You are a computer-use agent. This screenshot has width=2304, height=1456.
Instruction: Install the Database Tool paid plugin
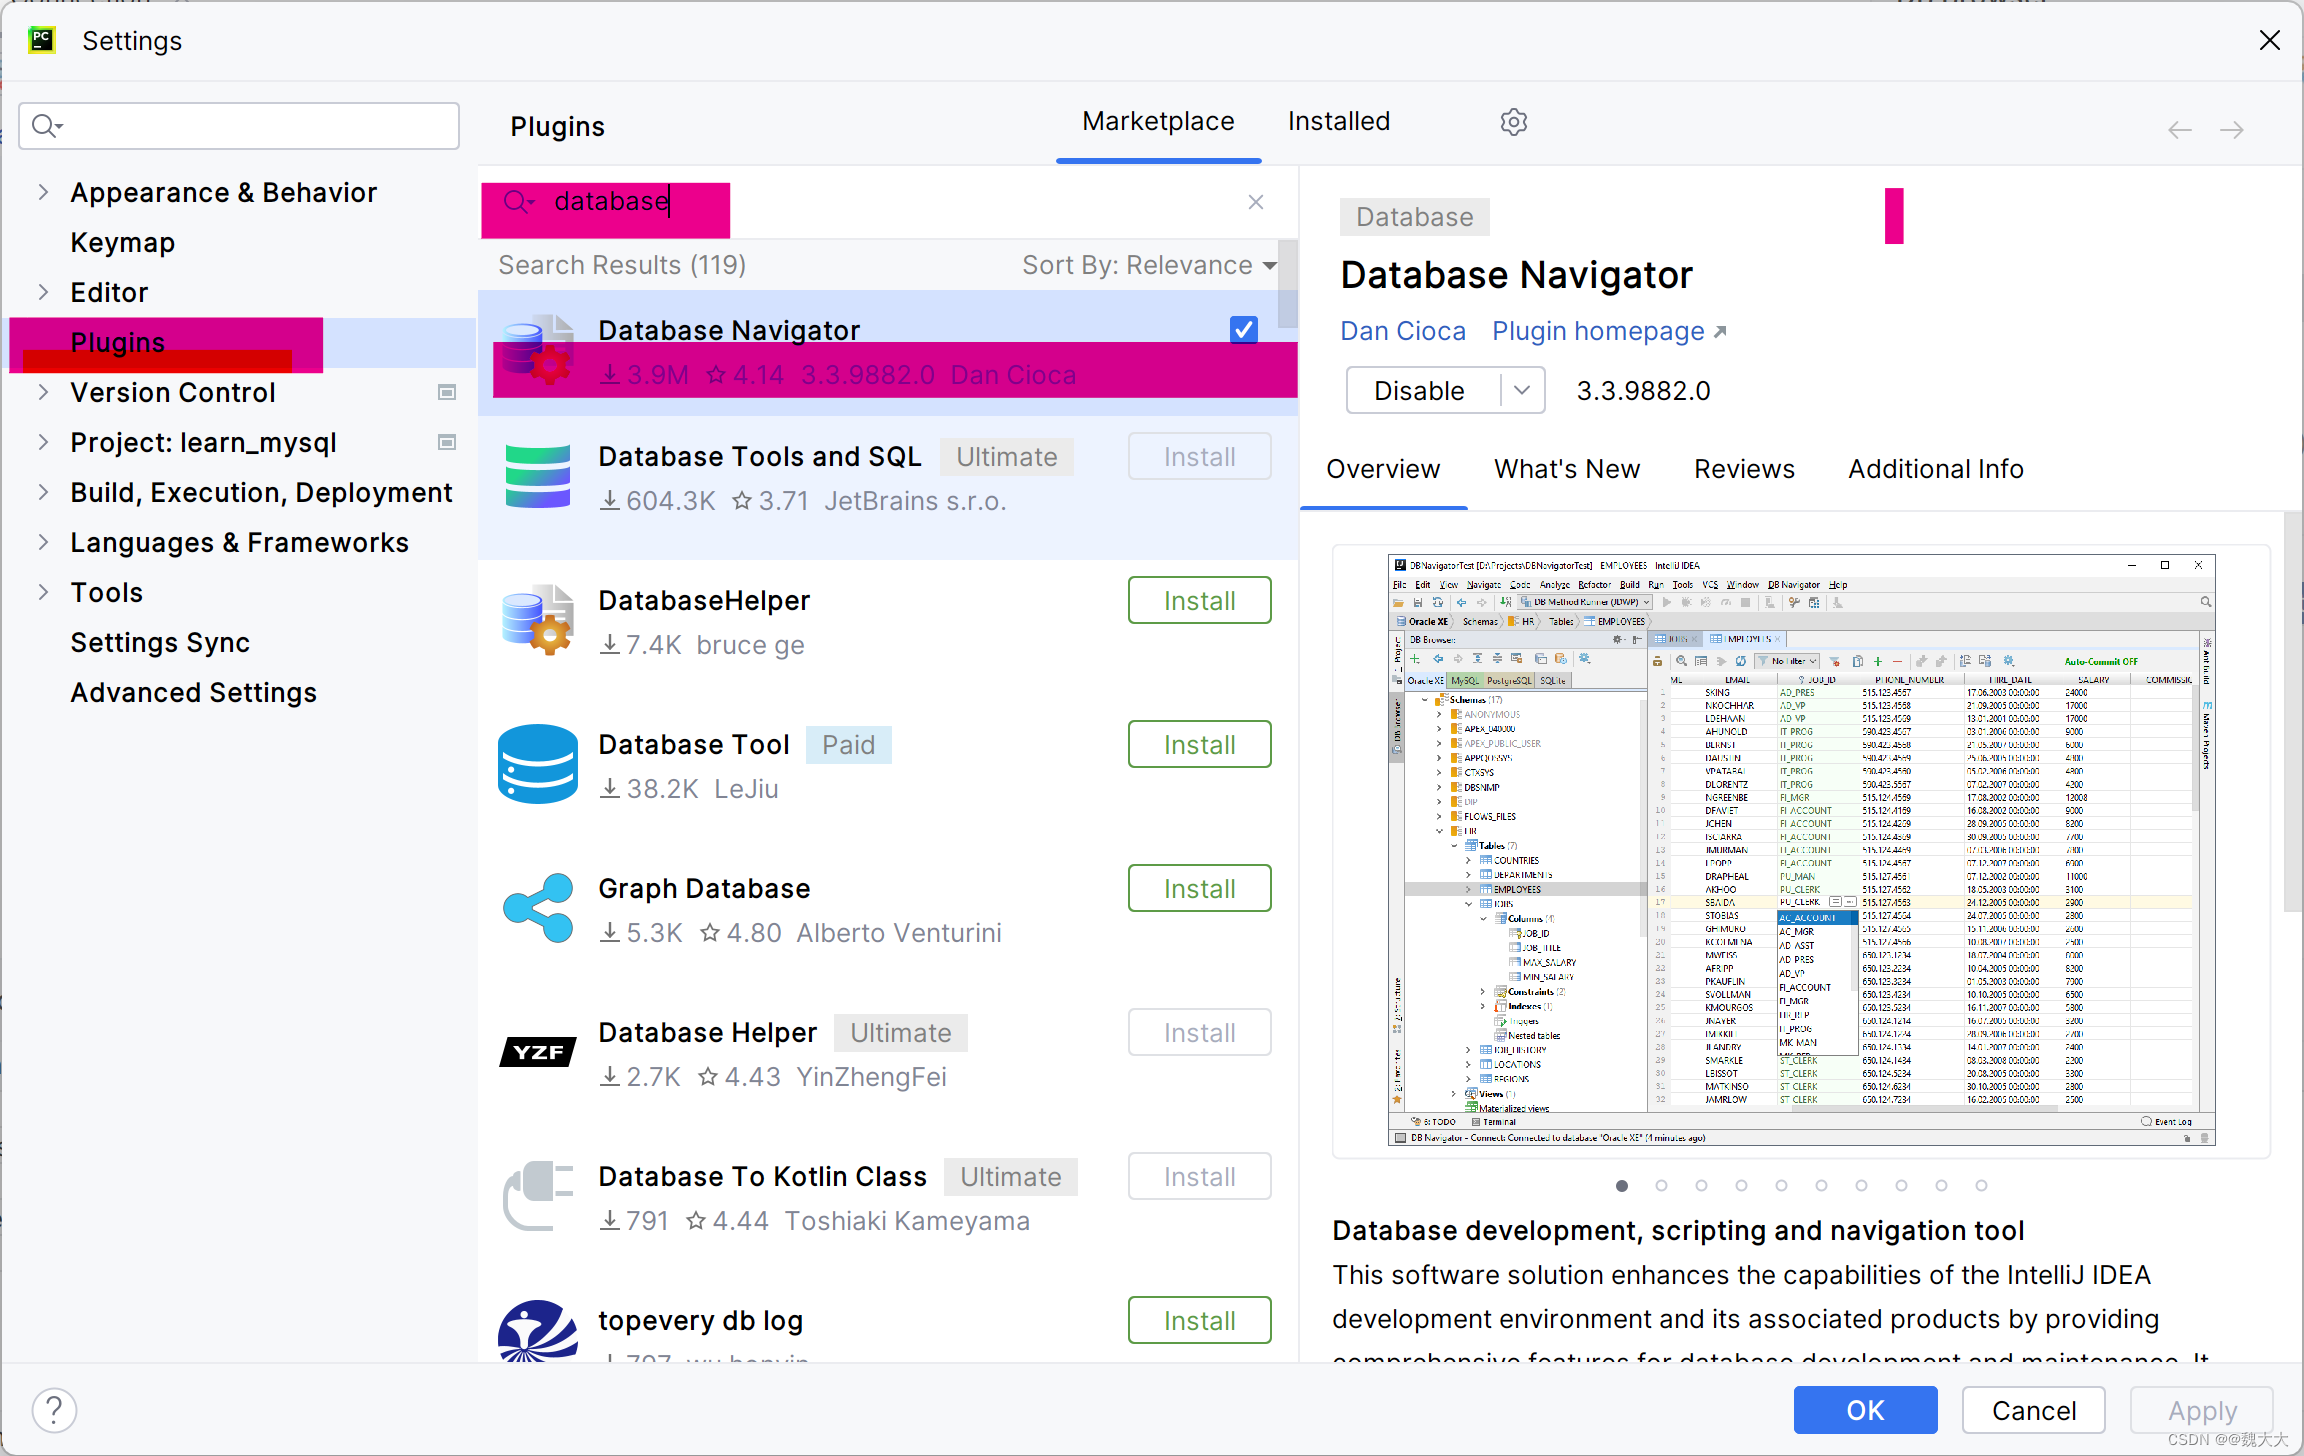click(x=1199, y=745)
